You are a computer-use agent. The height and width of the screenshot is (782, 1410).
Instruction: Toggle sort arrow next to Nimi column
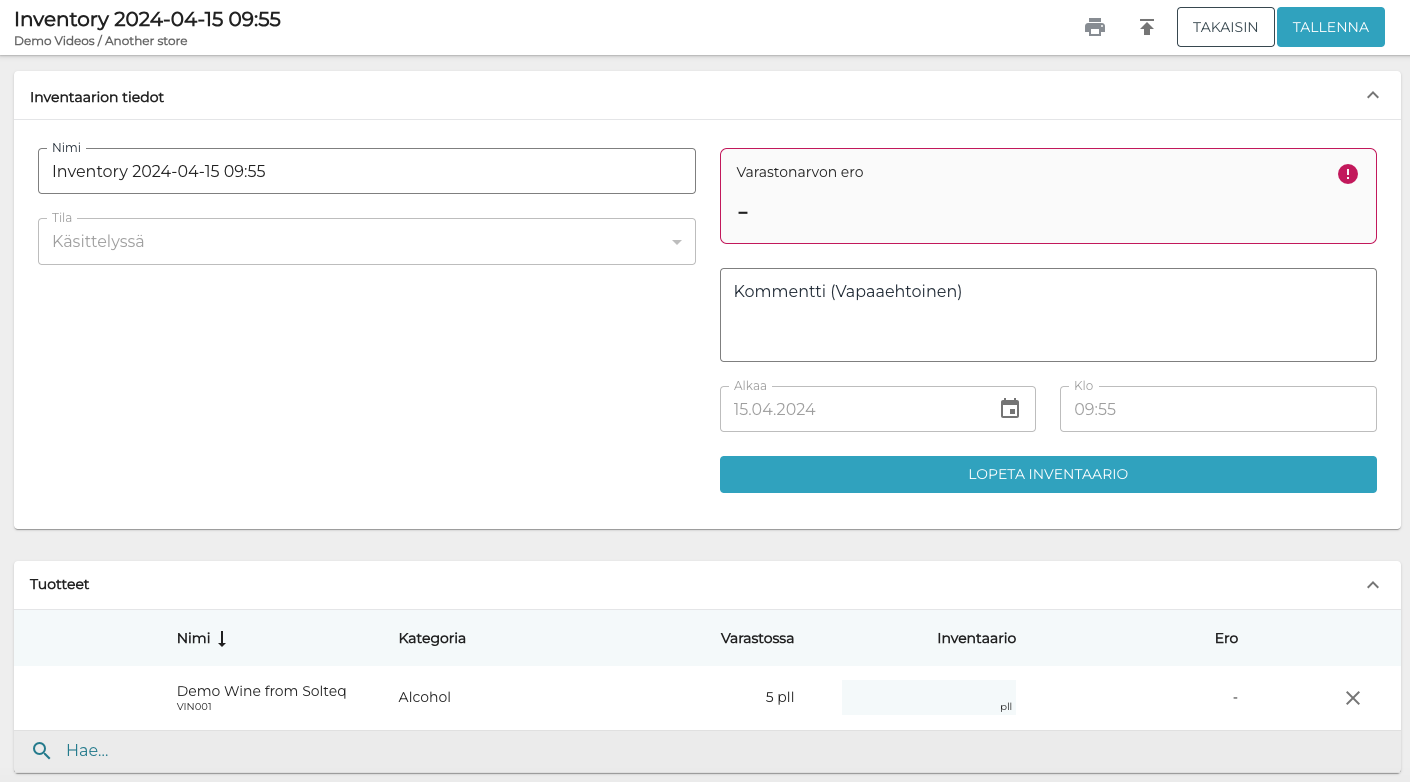click(x=222, y=638)
